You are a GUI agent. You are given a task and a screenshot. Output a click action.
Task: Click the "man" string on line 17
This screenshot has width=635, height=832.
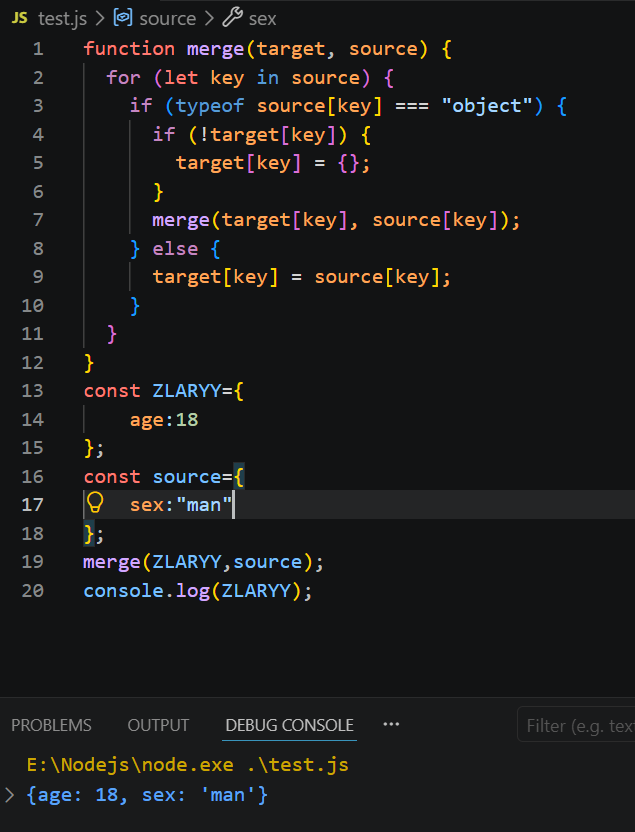pos(204,505)
